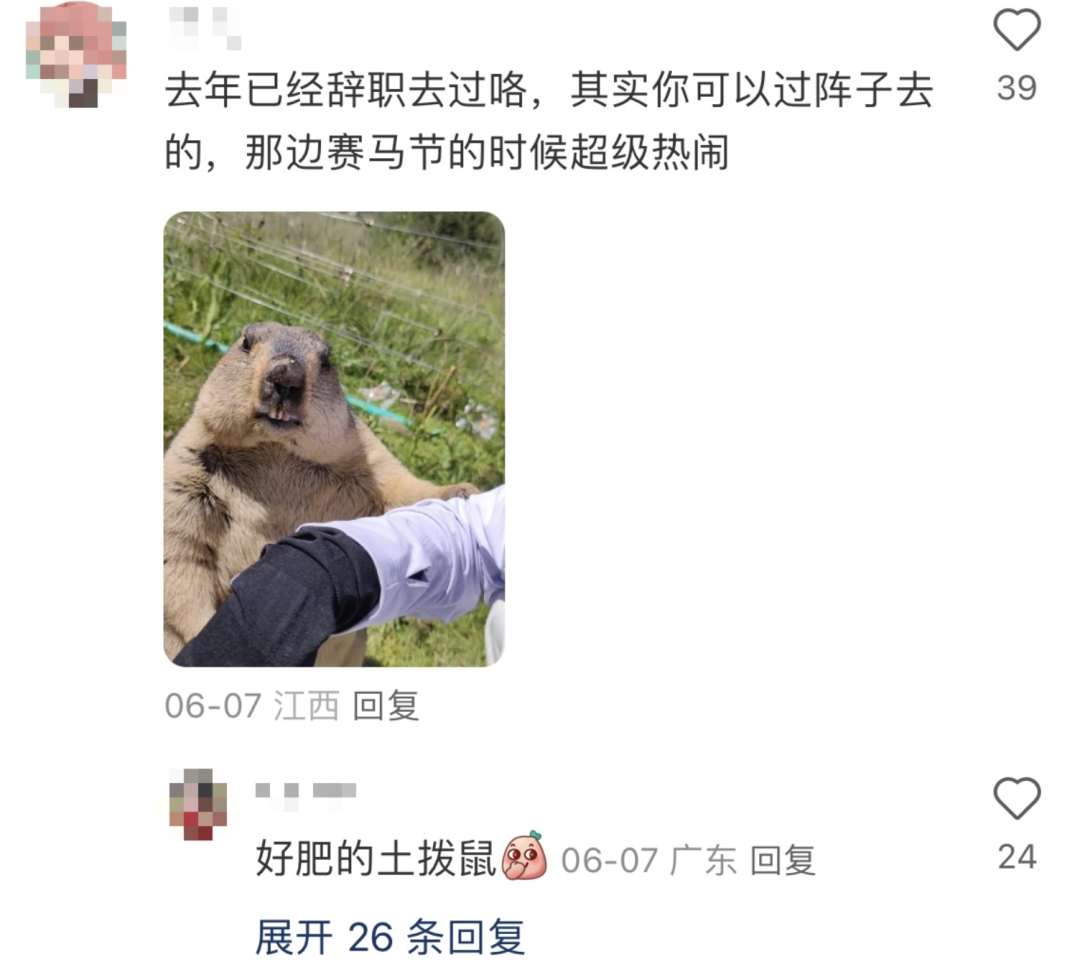Reply to the top comment via 回复
Screen dimensions: 1080x967
pos(386,706)
